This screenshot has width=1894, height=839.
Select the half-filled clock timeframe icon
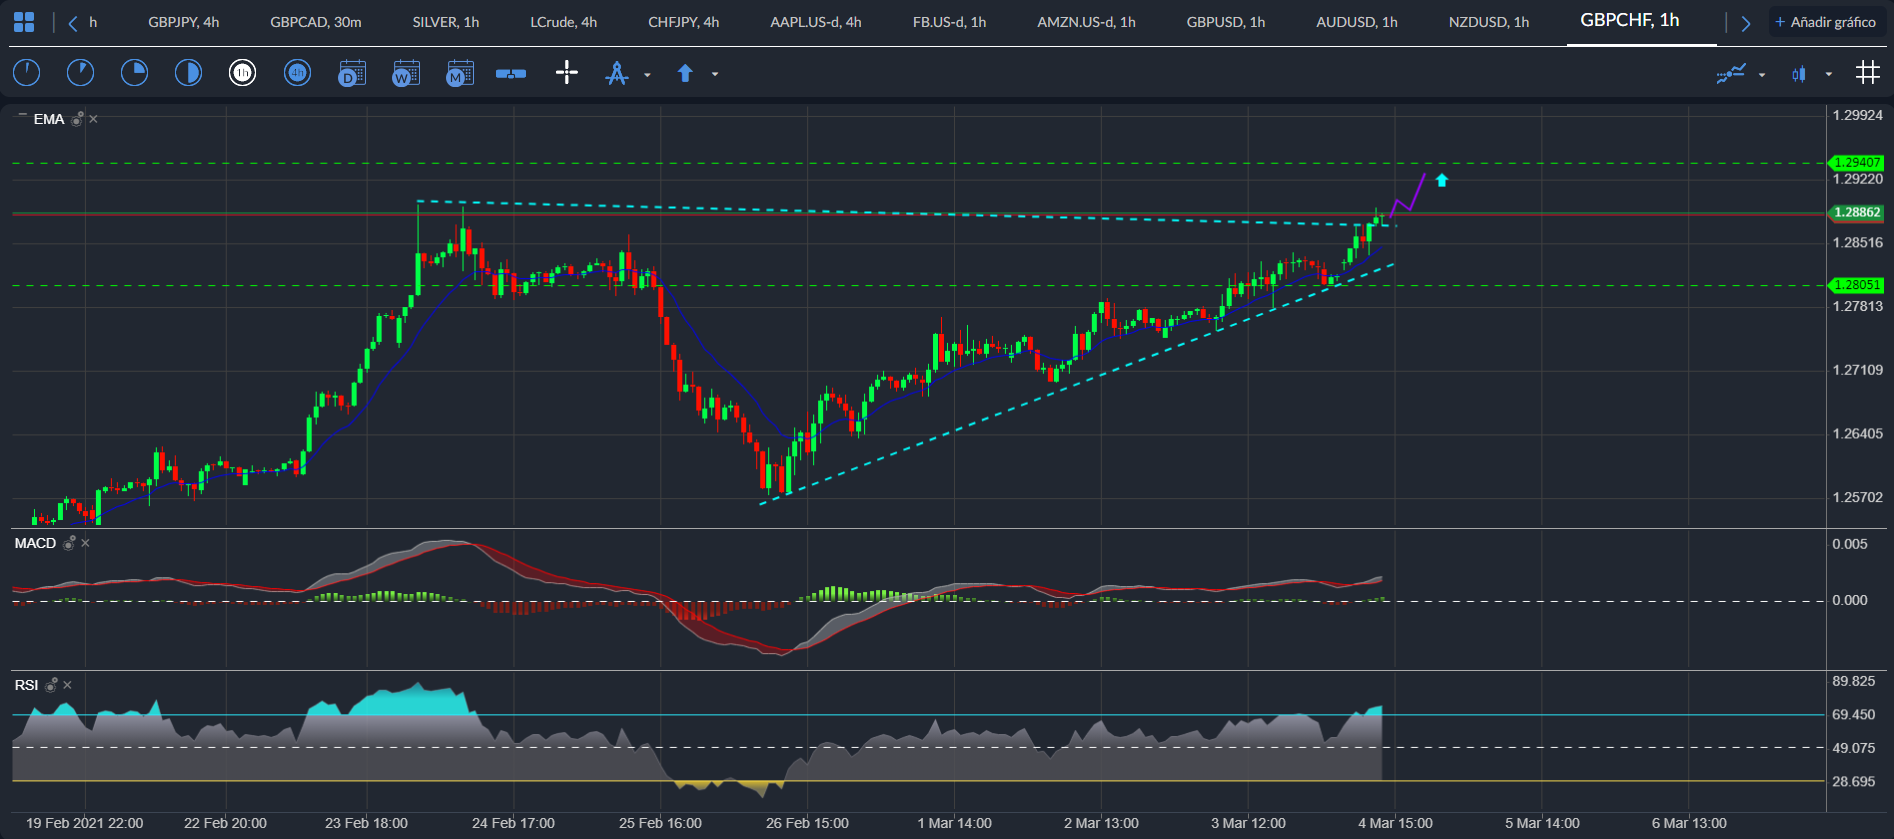click(188, 73)
